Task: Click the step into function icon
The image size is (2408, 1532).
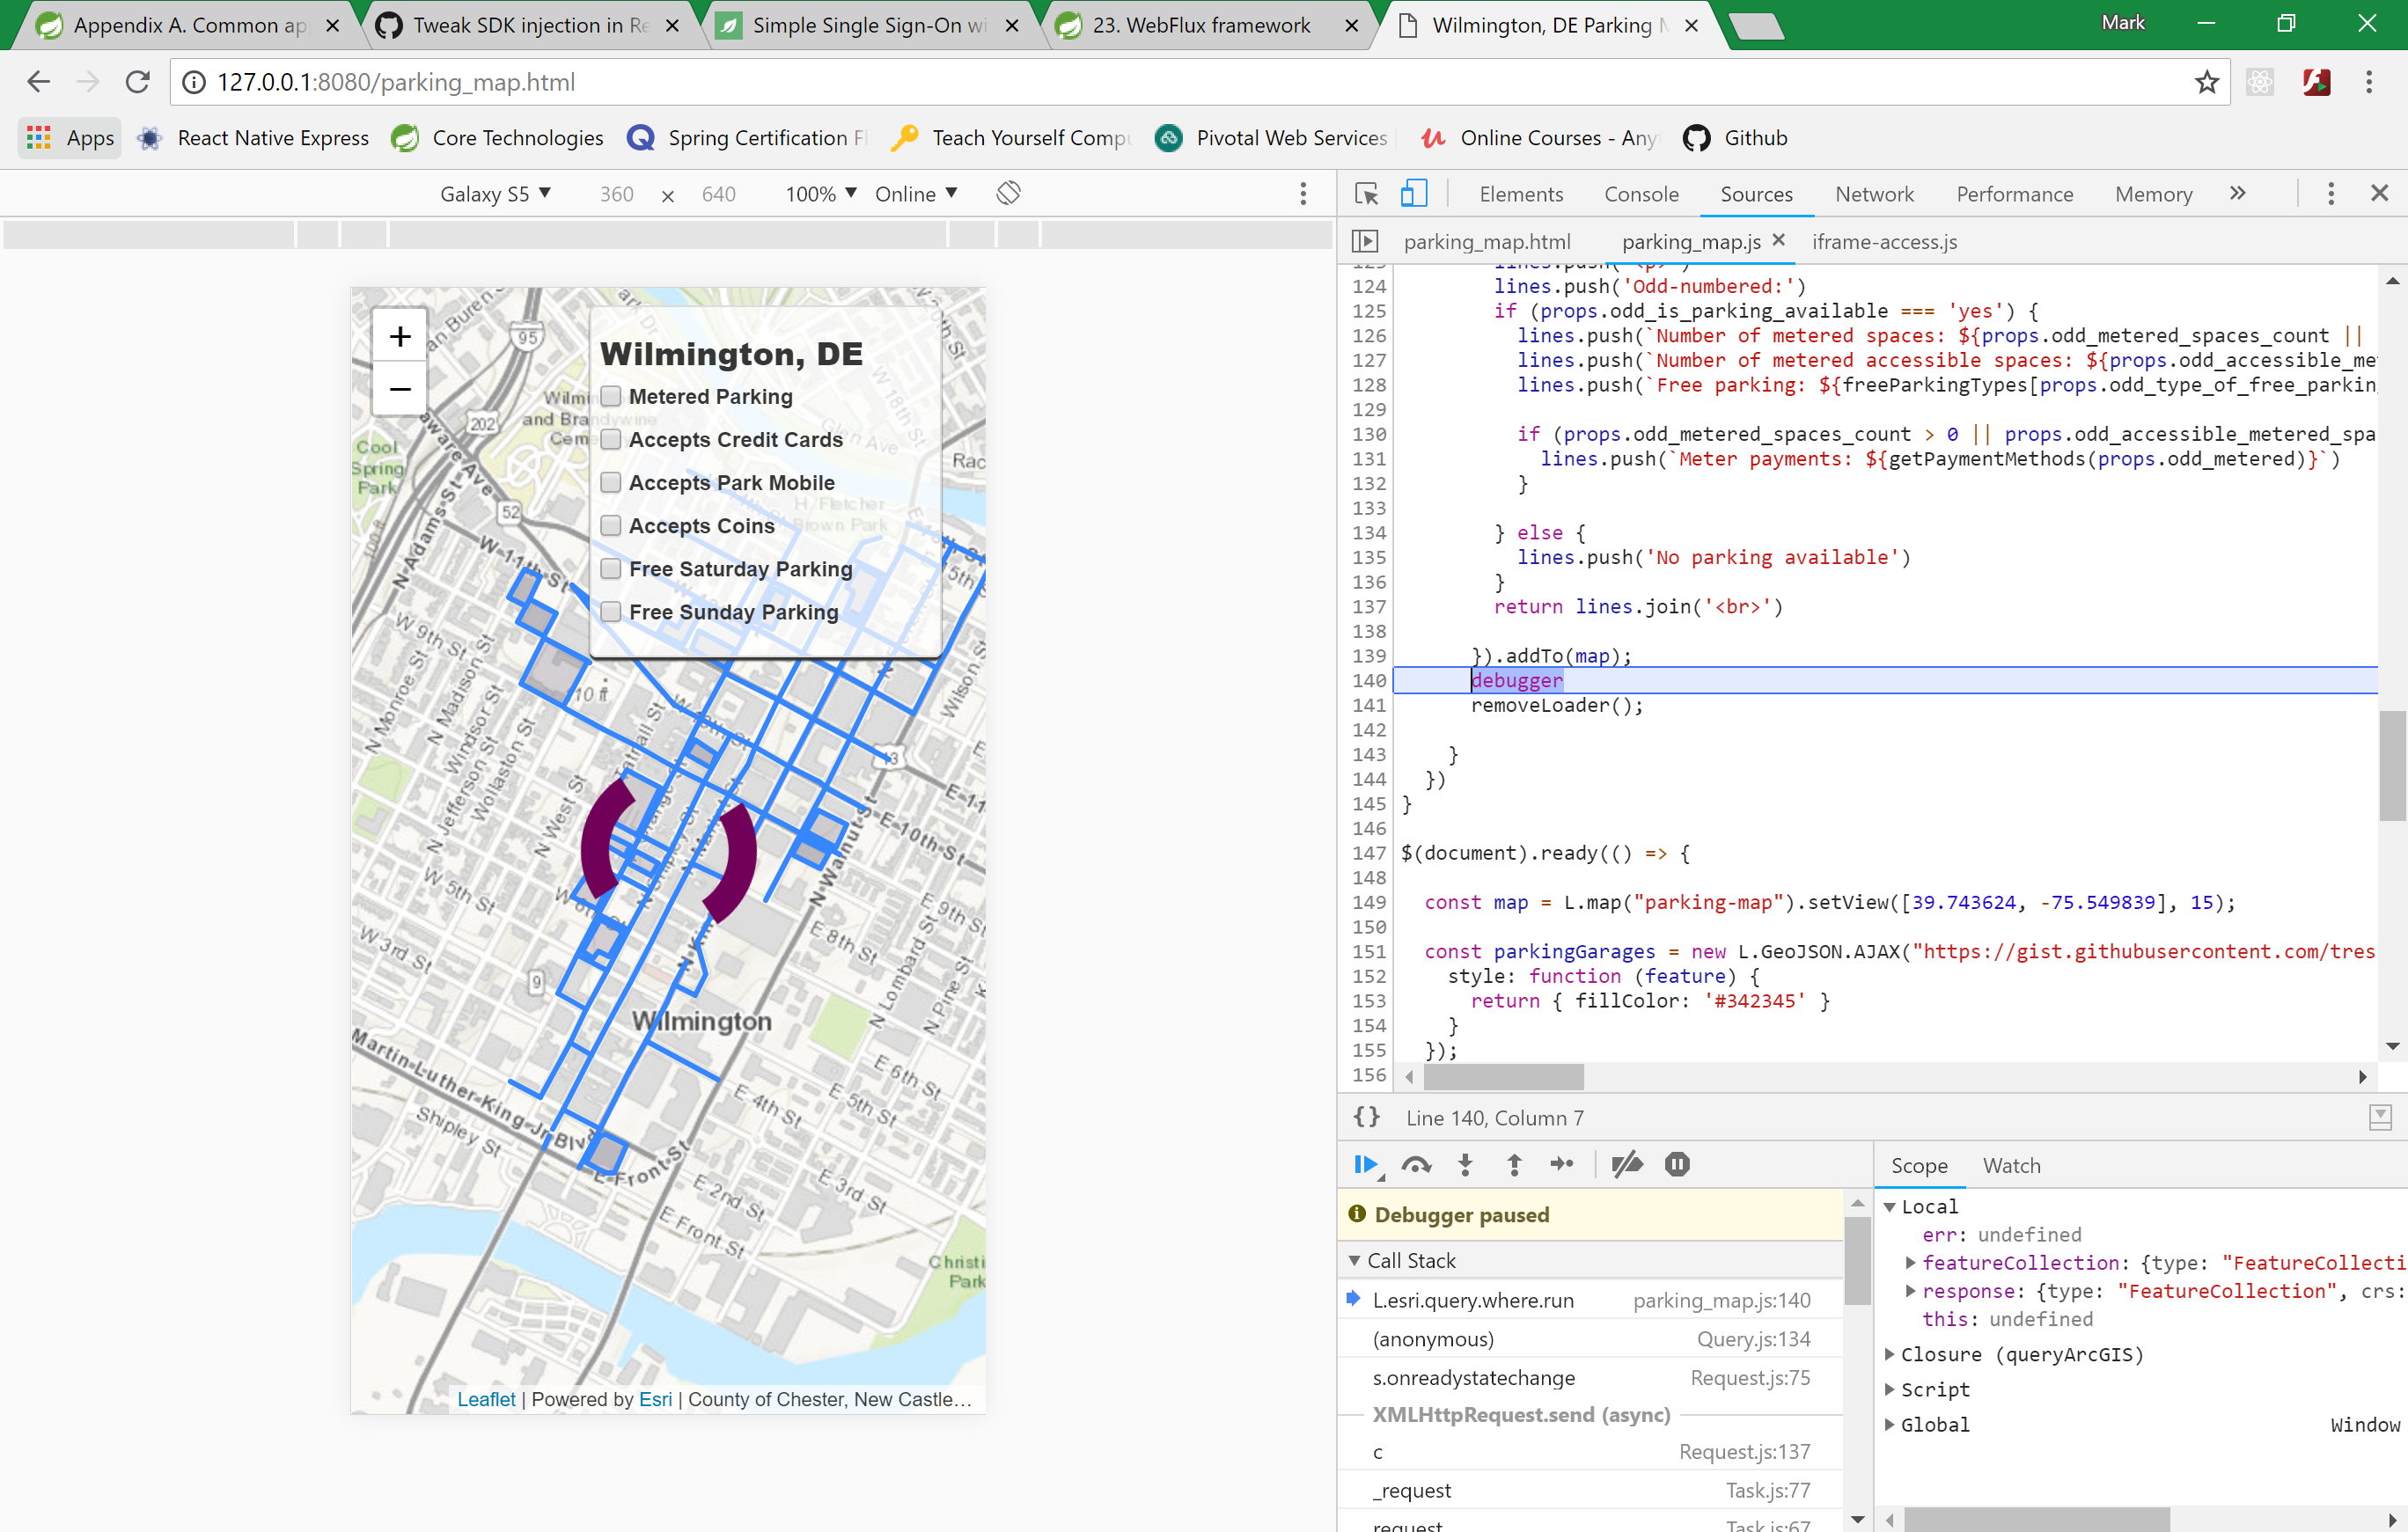Action: pos(1465,1164)
